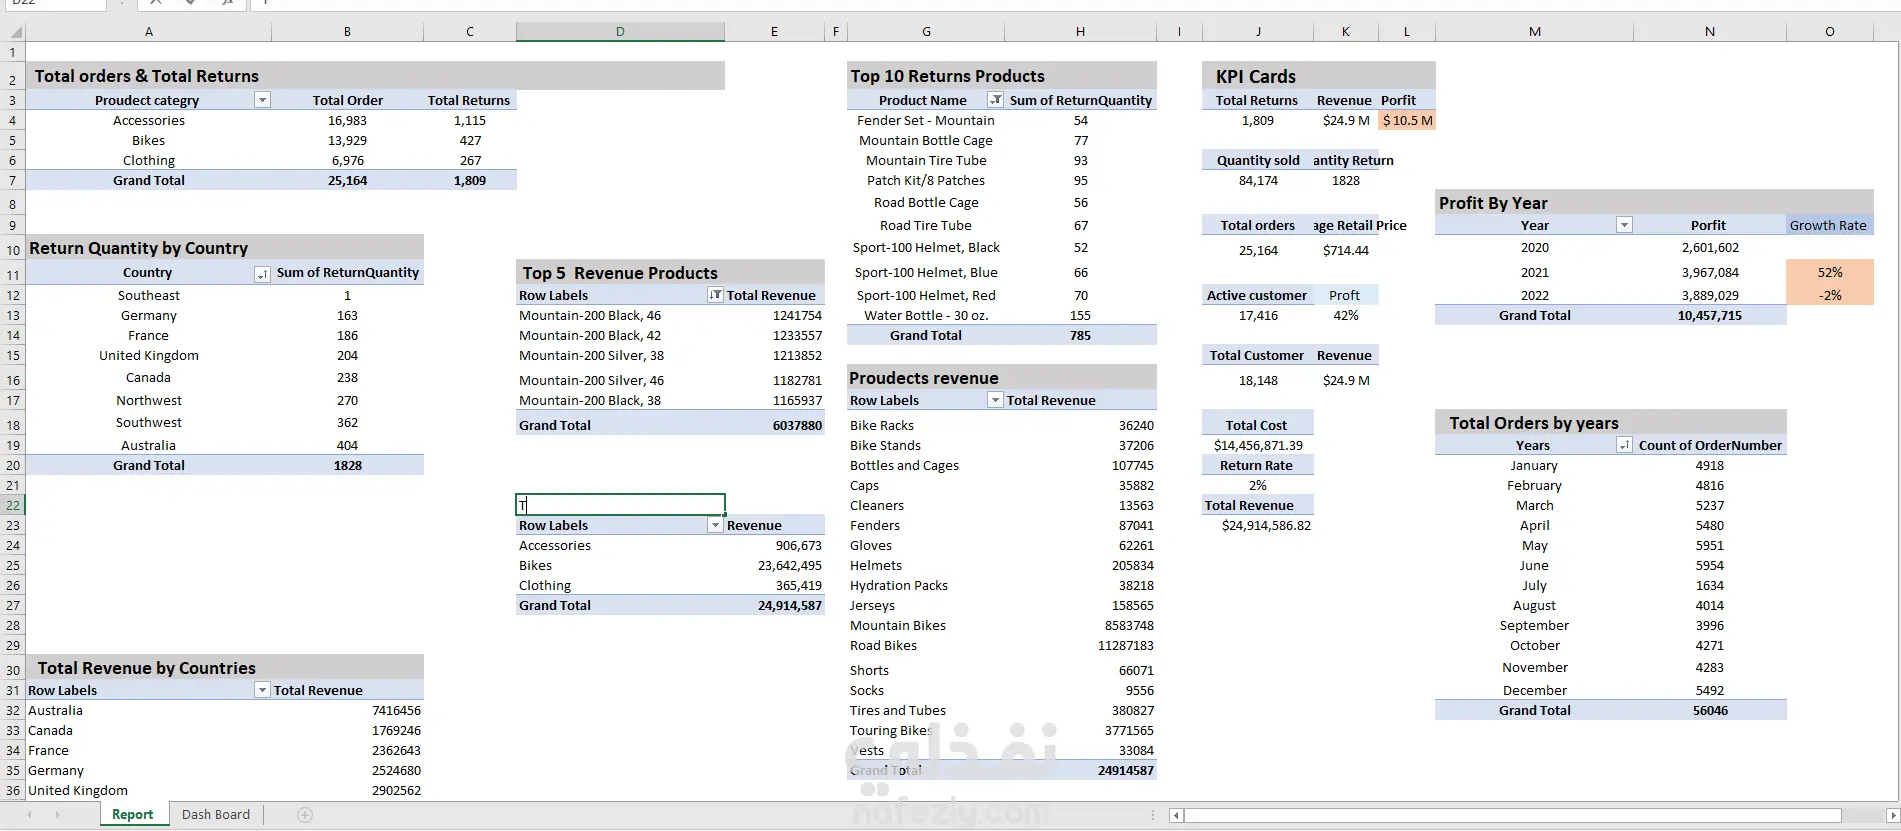Select Accessories total order 16,983
The width and height of the screenshot is (1901, 831).
click(347, 120)
